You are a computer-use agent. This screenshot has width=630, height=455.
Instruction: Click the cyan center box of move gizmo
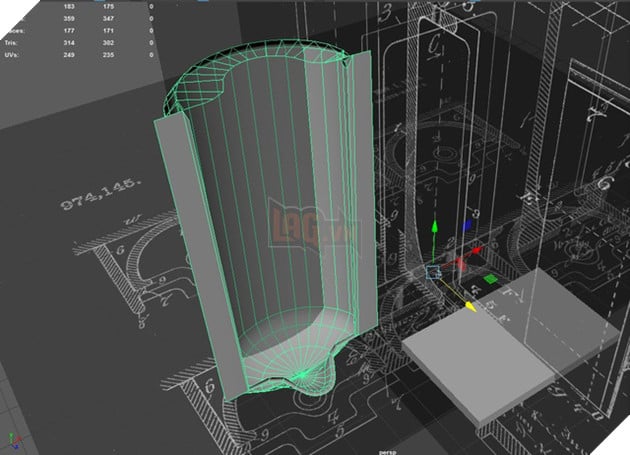[x=435, y=271]
